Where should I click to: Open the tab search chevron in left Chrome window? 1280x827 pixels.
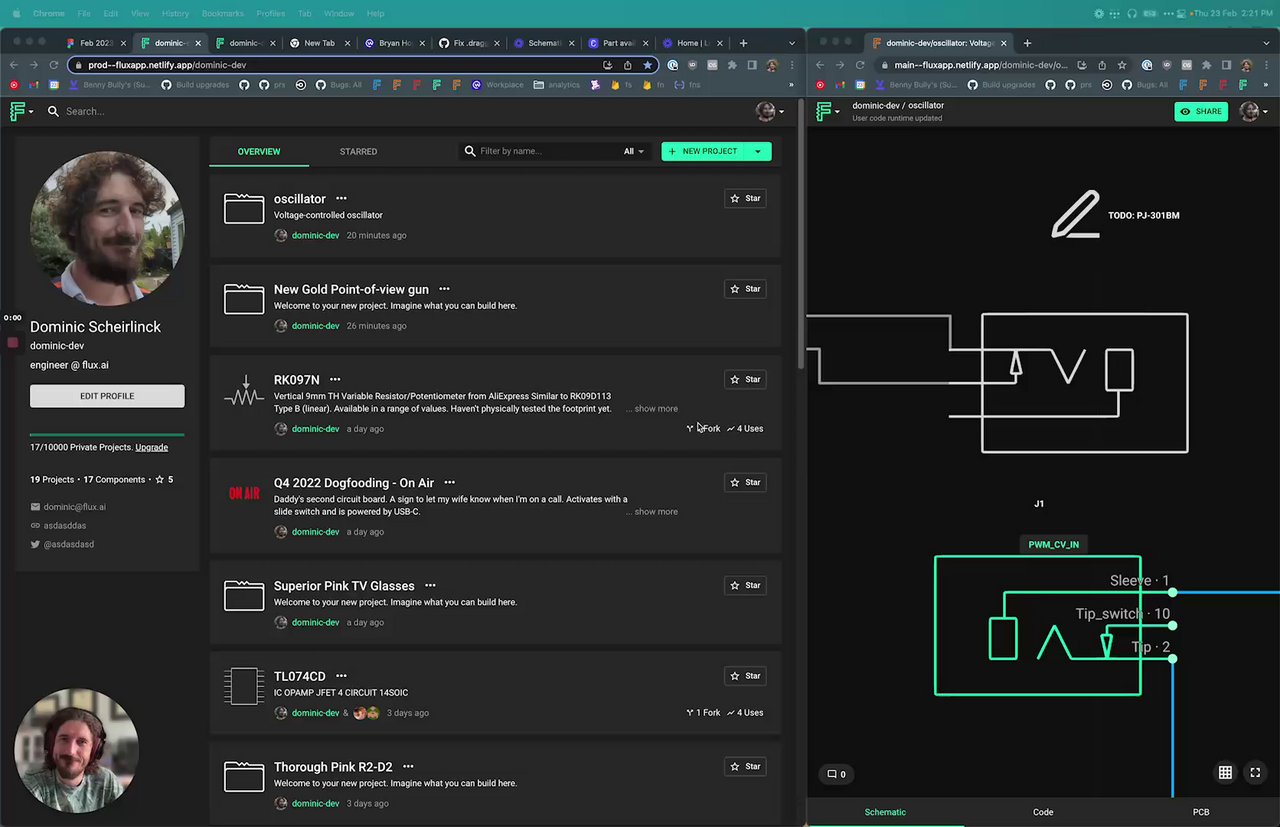pyautogui.click(x=792, y=43)
